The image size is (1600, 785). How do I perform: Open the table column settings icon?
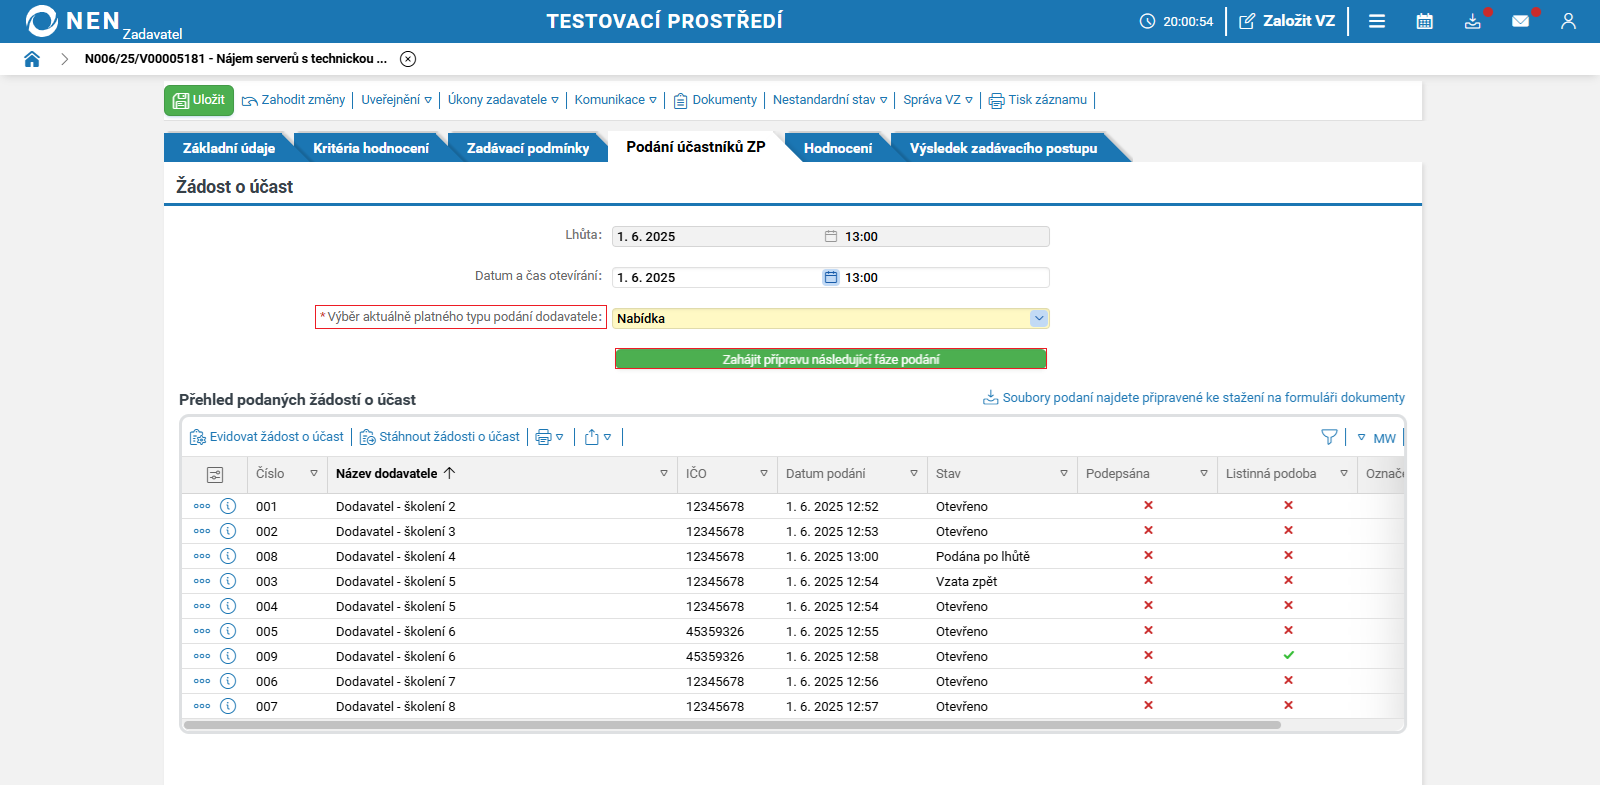pyautogui.click(x=215, y=475)
